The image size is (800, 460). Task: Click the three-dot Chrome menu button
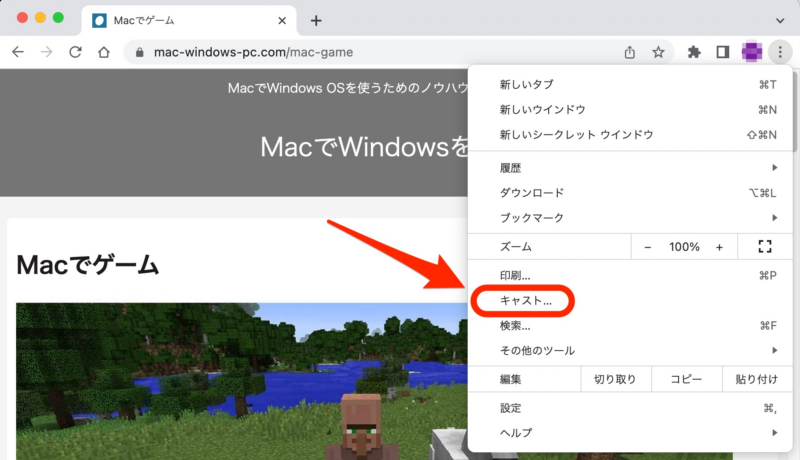pos(780,52)
